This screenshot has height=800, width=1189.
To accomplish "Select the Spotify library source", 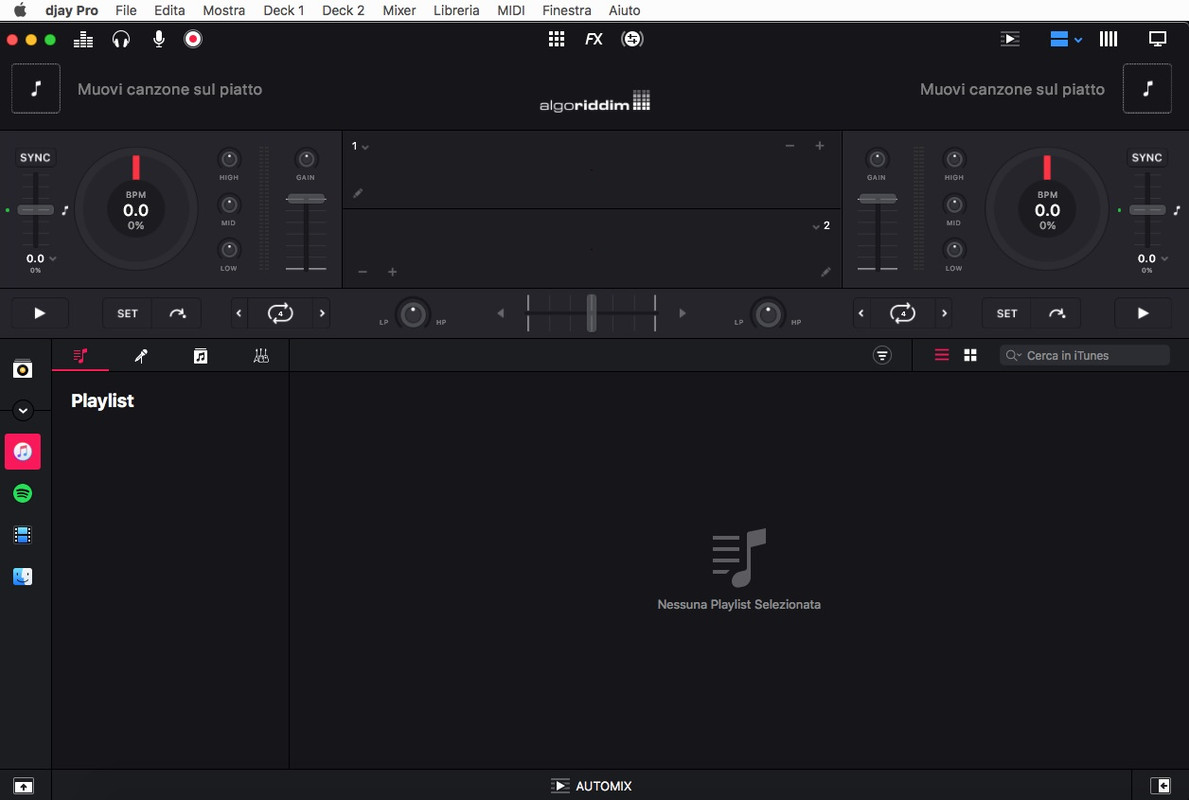I will 23,494.
